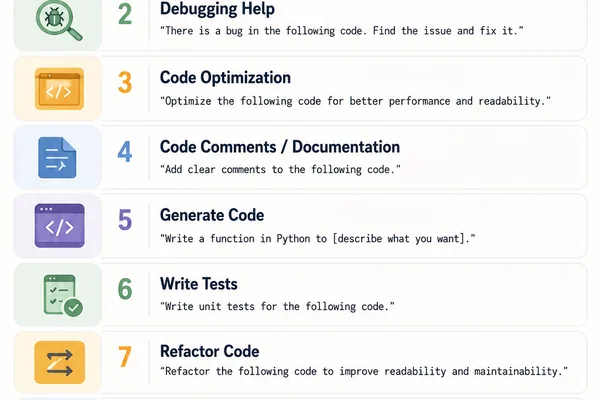Click the green number 6

pos(125,289)
